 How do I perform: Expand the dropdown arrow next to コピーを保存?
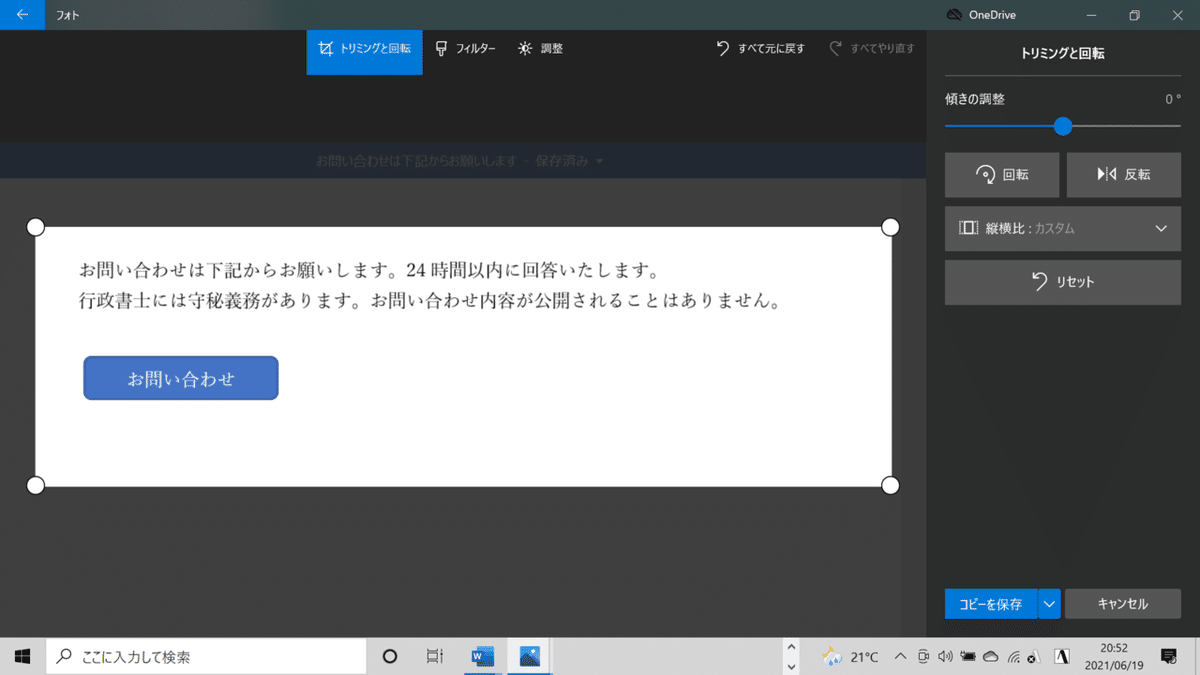tap(1049, 604)
